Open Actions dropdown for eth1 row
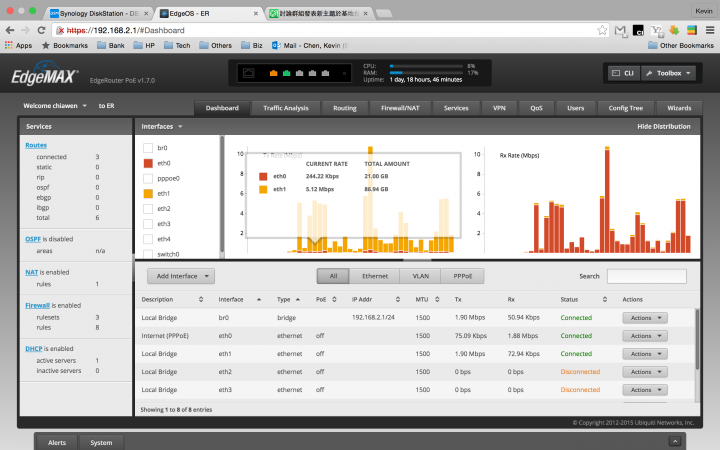Screen dimensions: 720x450 coord(645,354)
